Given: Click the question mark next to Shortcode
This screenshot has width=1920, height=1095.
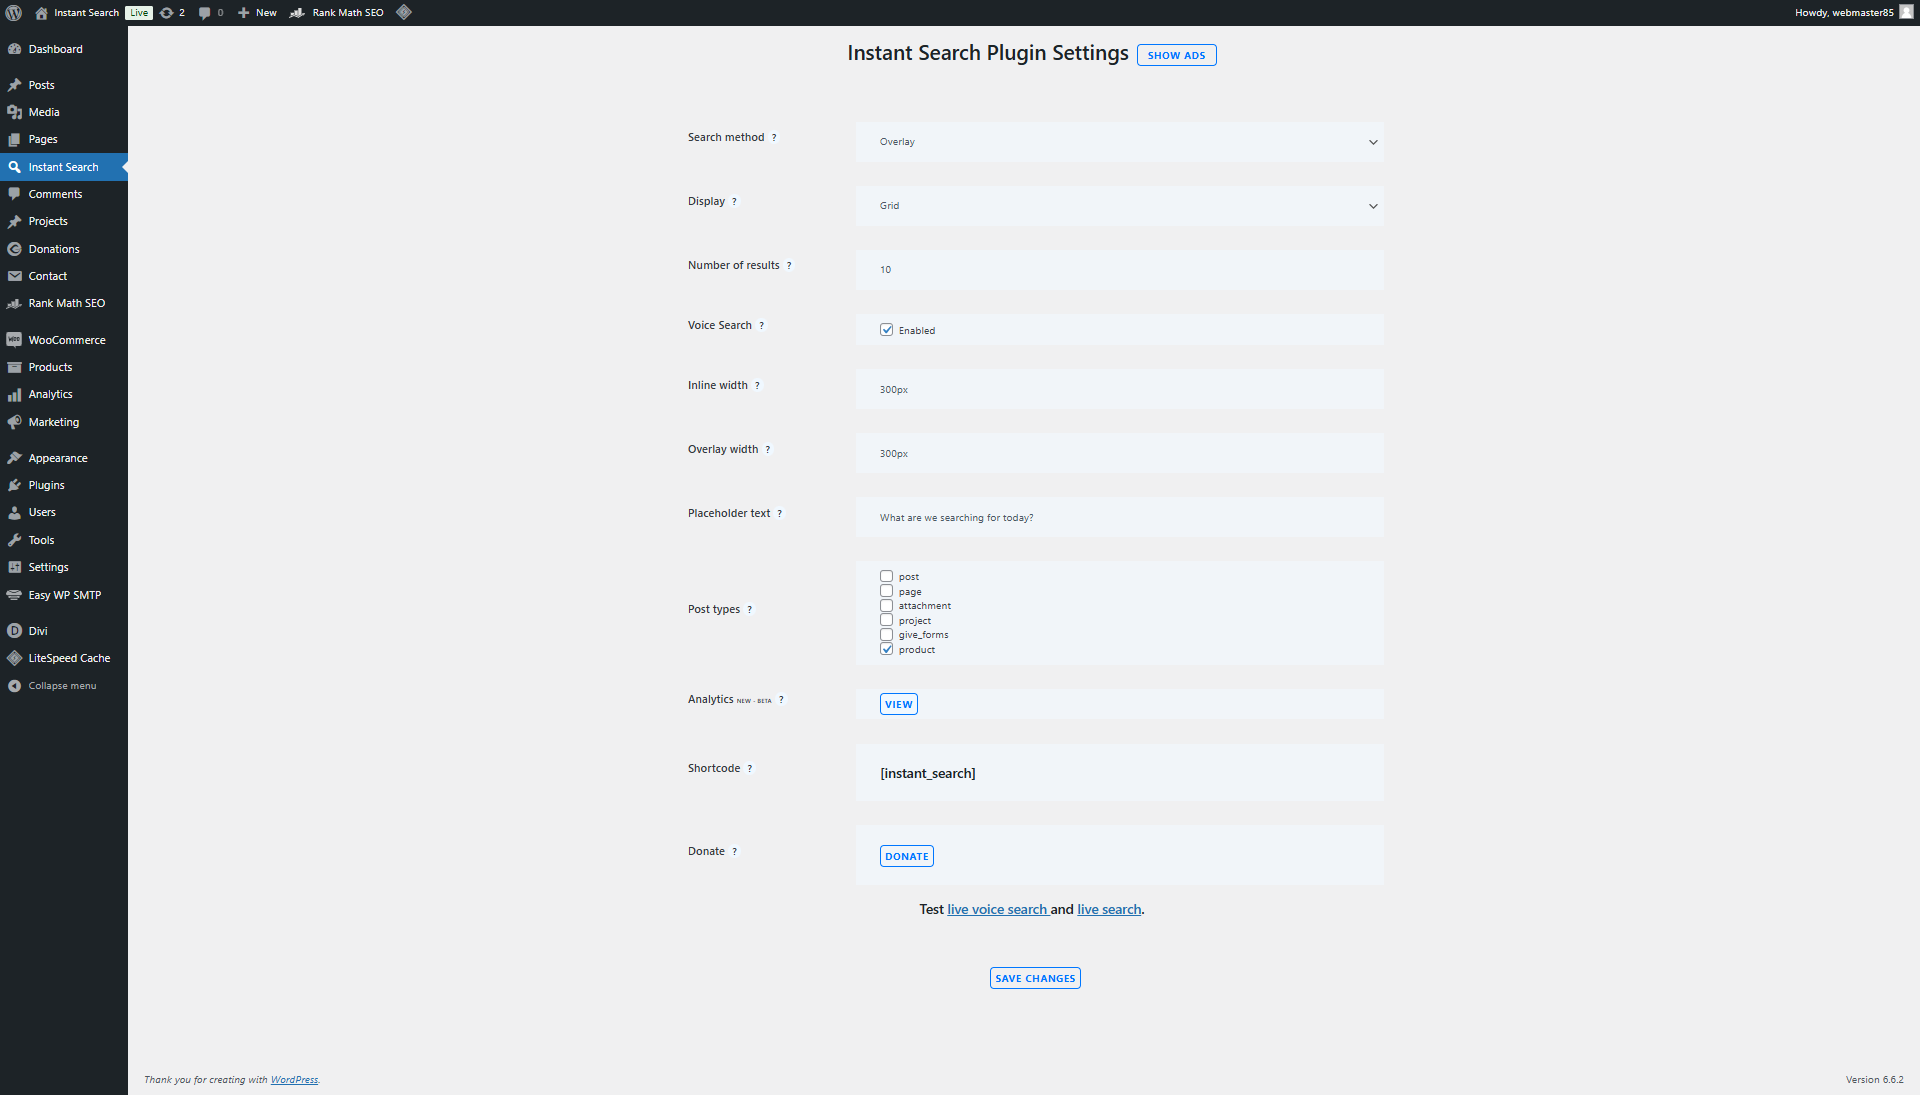Looking at the screenshot, I should tap(750, 769).
